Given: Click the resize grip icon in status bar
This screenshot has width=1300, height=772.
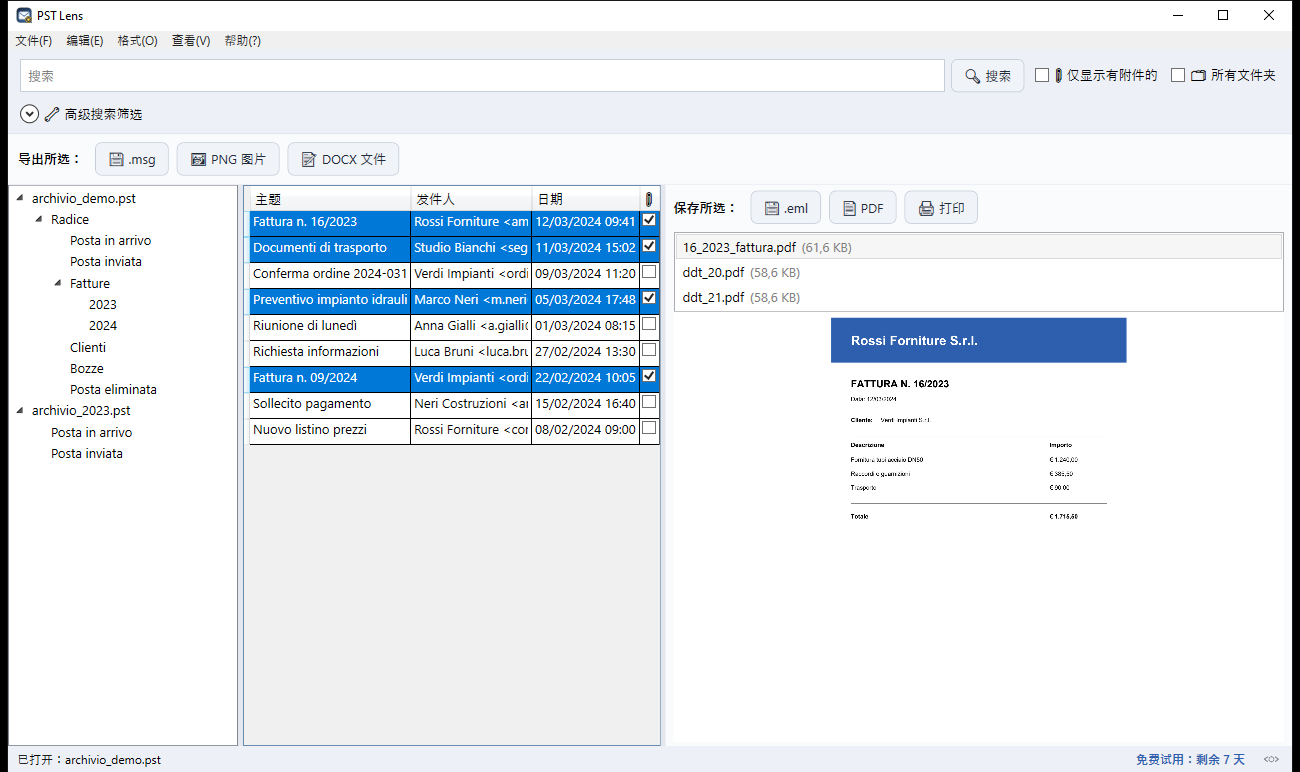Looking at the screenshot, I should (1271, 760).
